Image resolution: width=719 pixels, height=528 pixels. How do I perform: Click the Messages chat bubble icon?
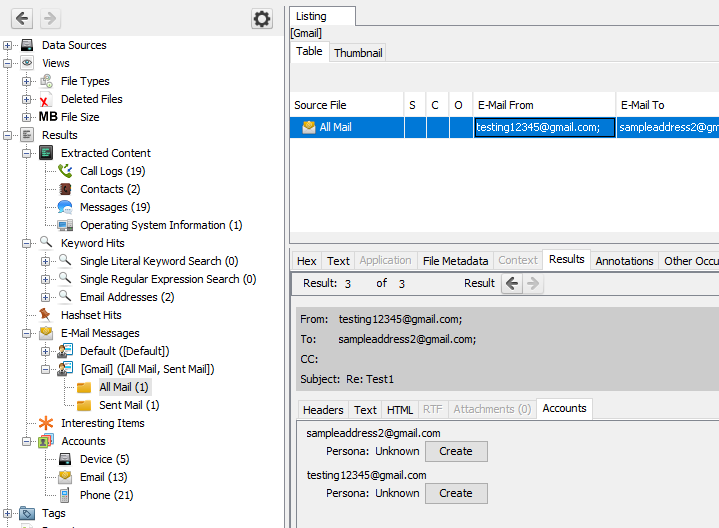[65, 207]
